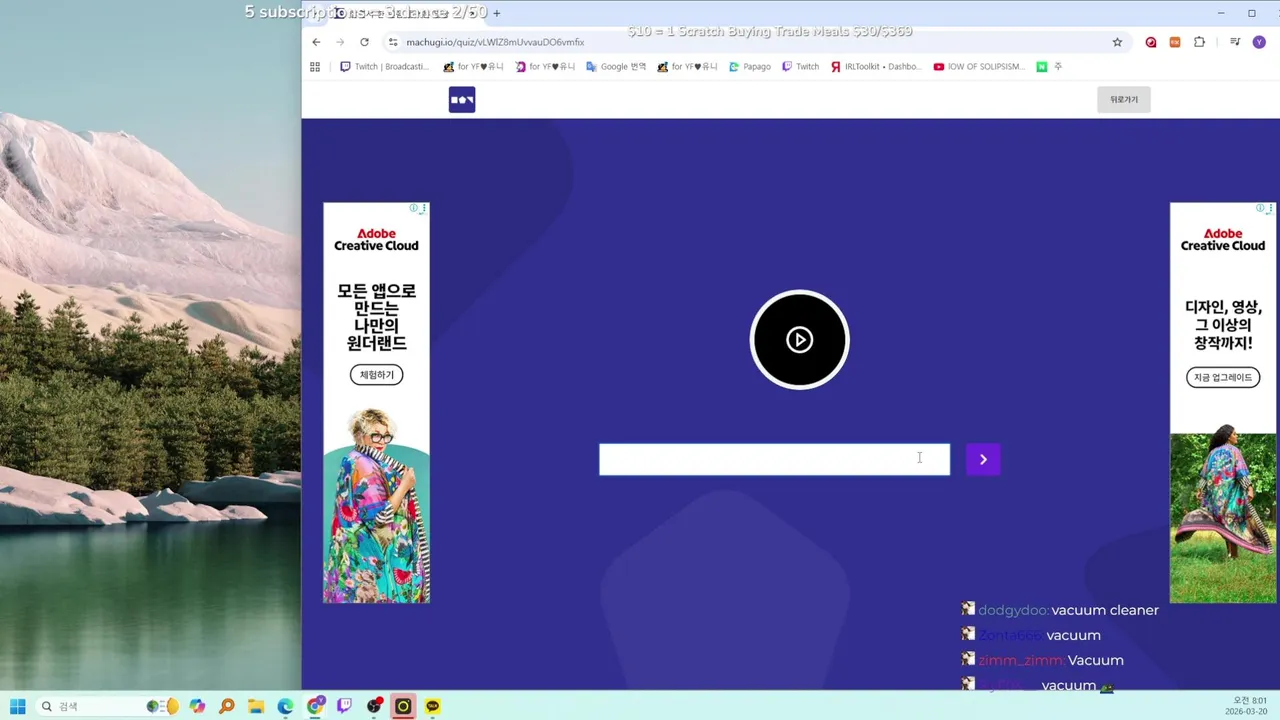Open yellow camera app in taskbar
This screenshot has width=1280, height=720.
pos(403,706)
